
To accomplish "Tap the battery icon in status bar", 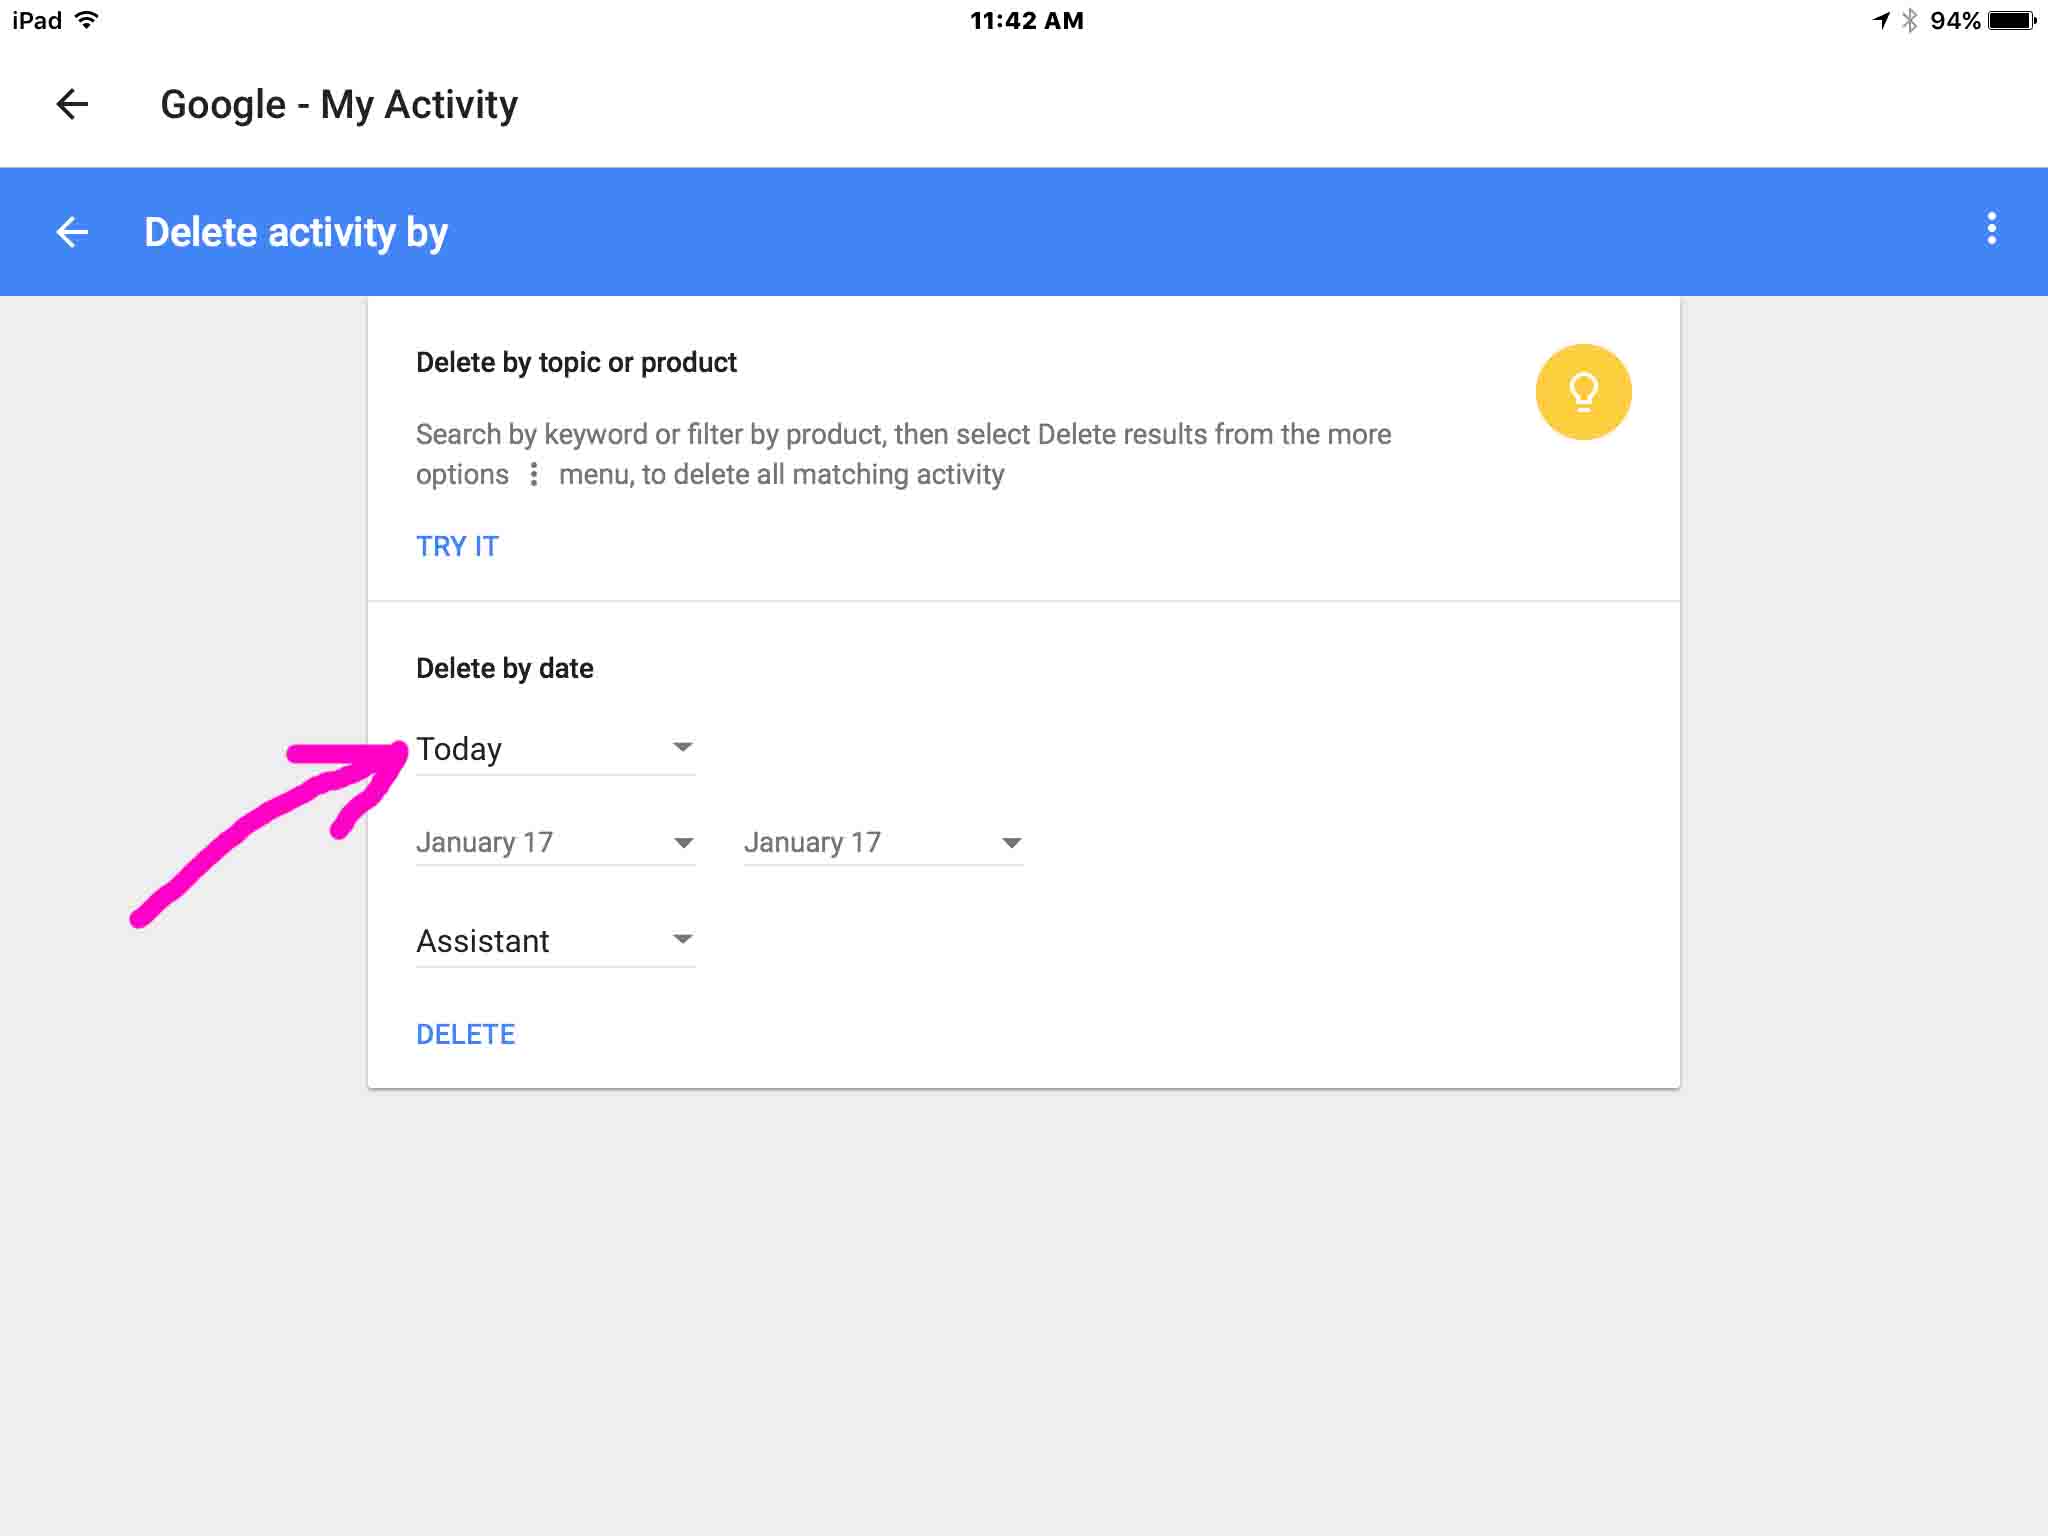I will tap(2012, 20).
